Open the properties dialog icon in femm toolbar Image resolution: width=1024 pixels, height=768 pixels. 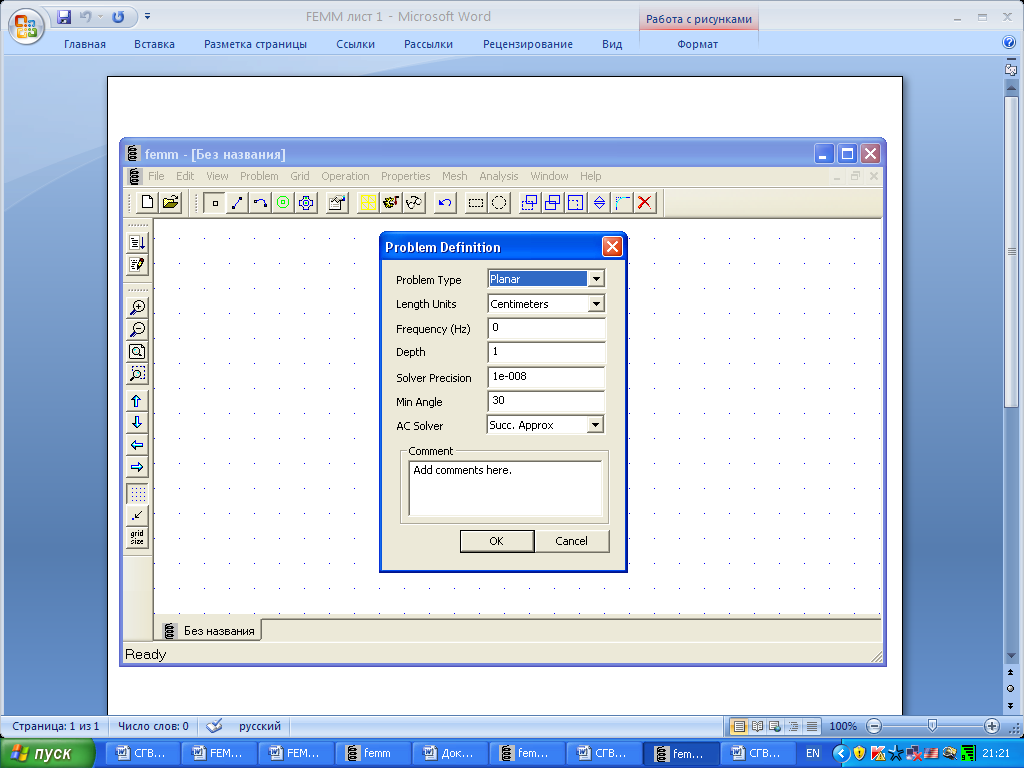point(337,203)
